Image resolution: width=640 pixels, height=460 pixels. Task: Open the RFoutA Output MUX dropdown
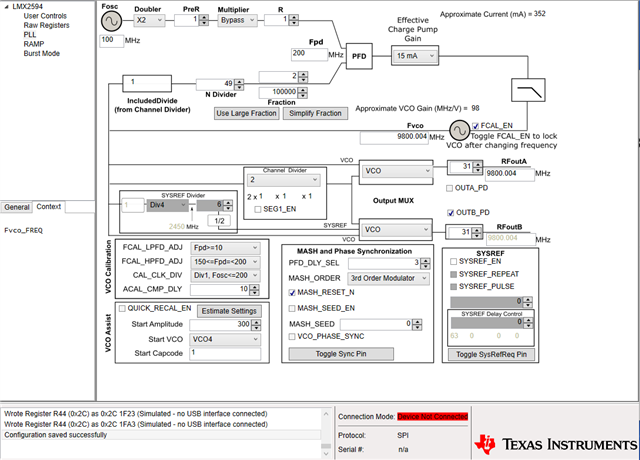(x=396, y=171)
